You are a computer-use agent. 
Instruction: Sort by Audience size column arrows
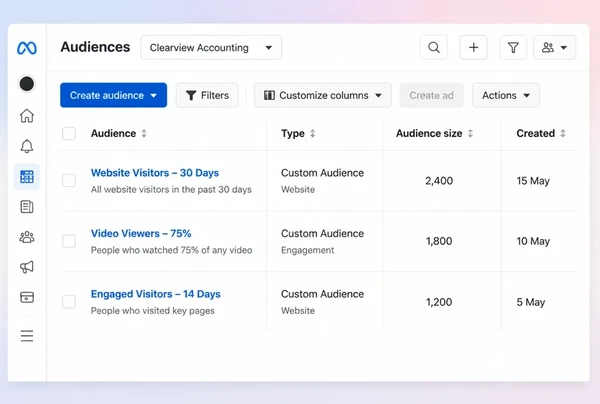point(470,134)
